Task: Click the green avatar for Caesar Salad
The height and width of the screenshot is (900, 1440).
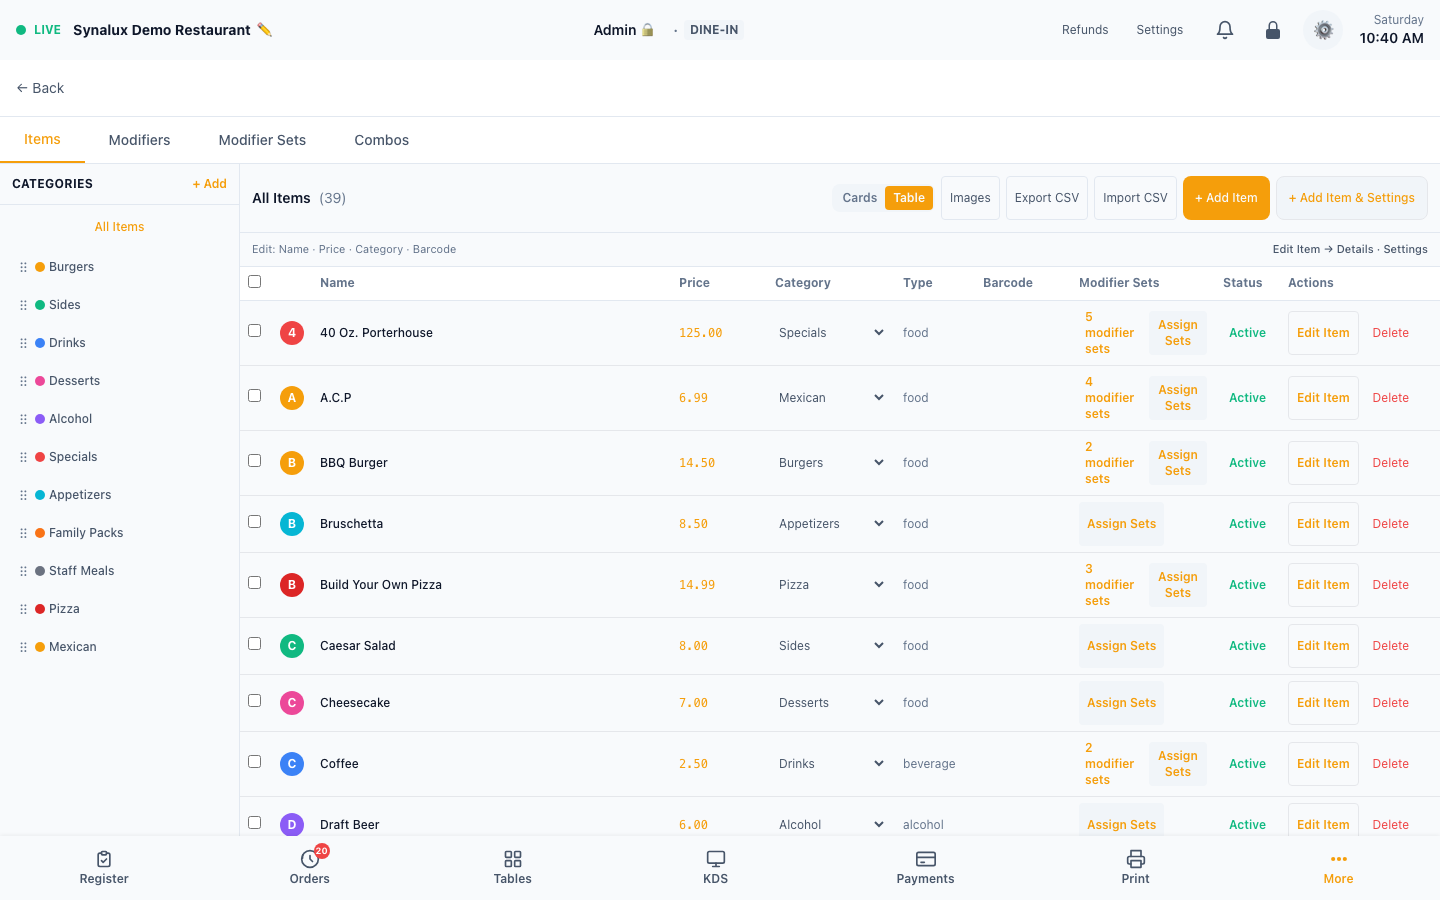Action: (x=292, y=646)
